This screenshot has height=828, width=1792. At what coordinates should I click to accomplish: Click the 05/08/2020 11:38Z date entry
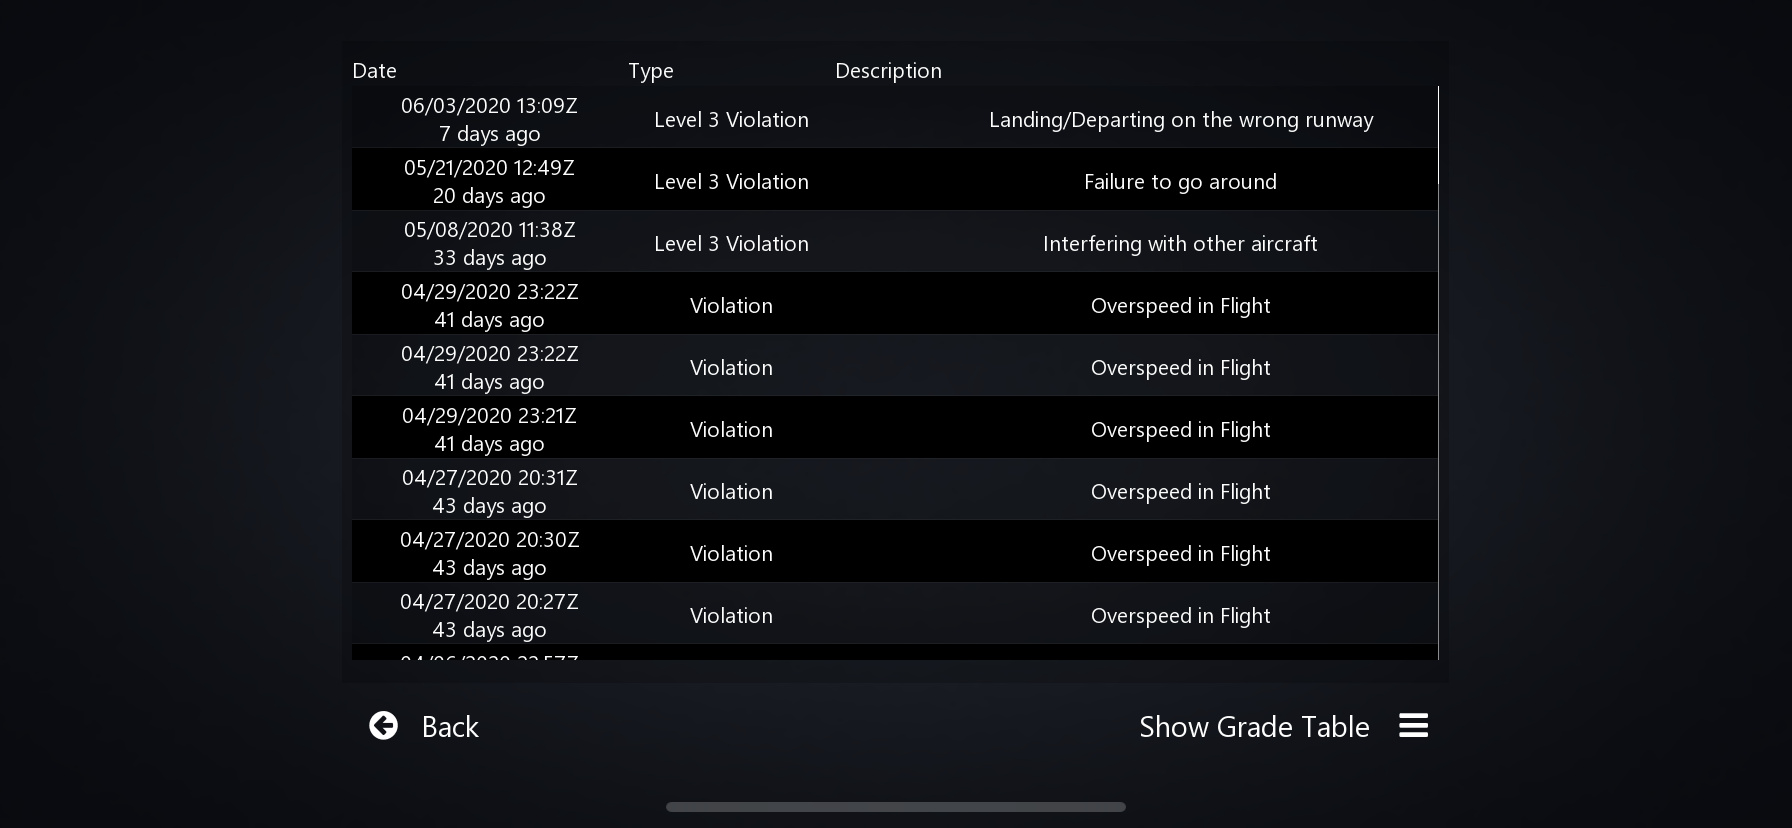click(x=489, y=230)
